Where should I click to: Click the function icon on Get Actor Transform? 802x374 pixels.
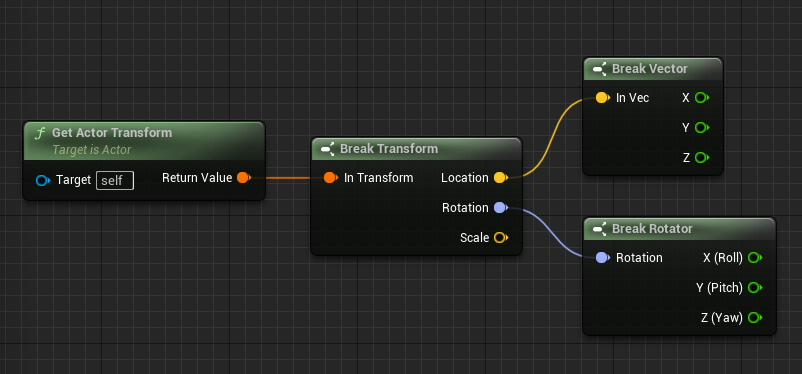40,133
